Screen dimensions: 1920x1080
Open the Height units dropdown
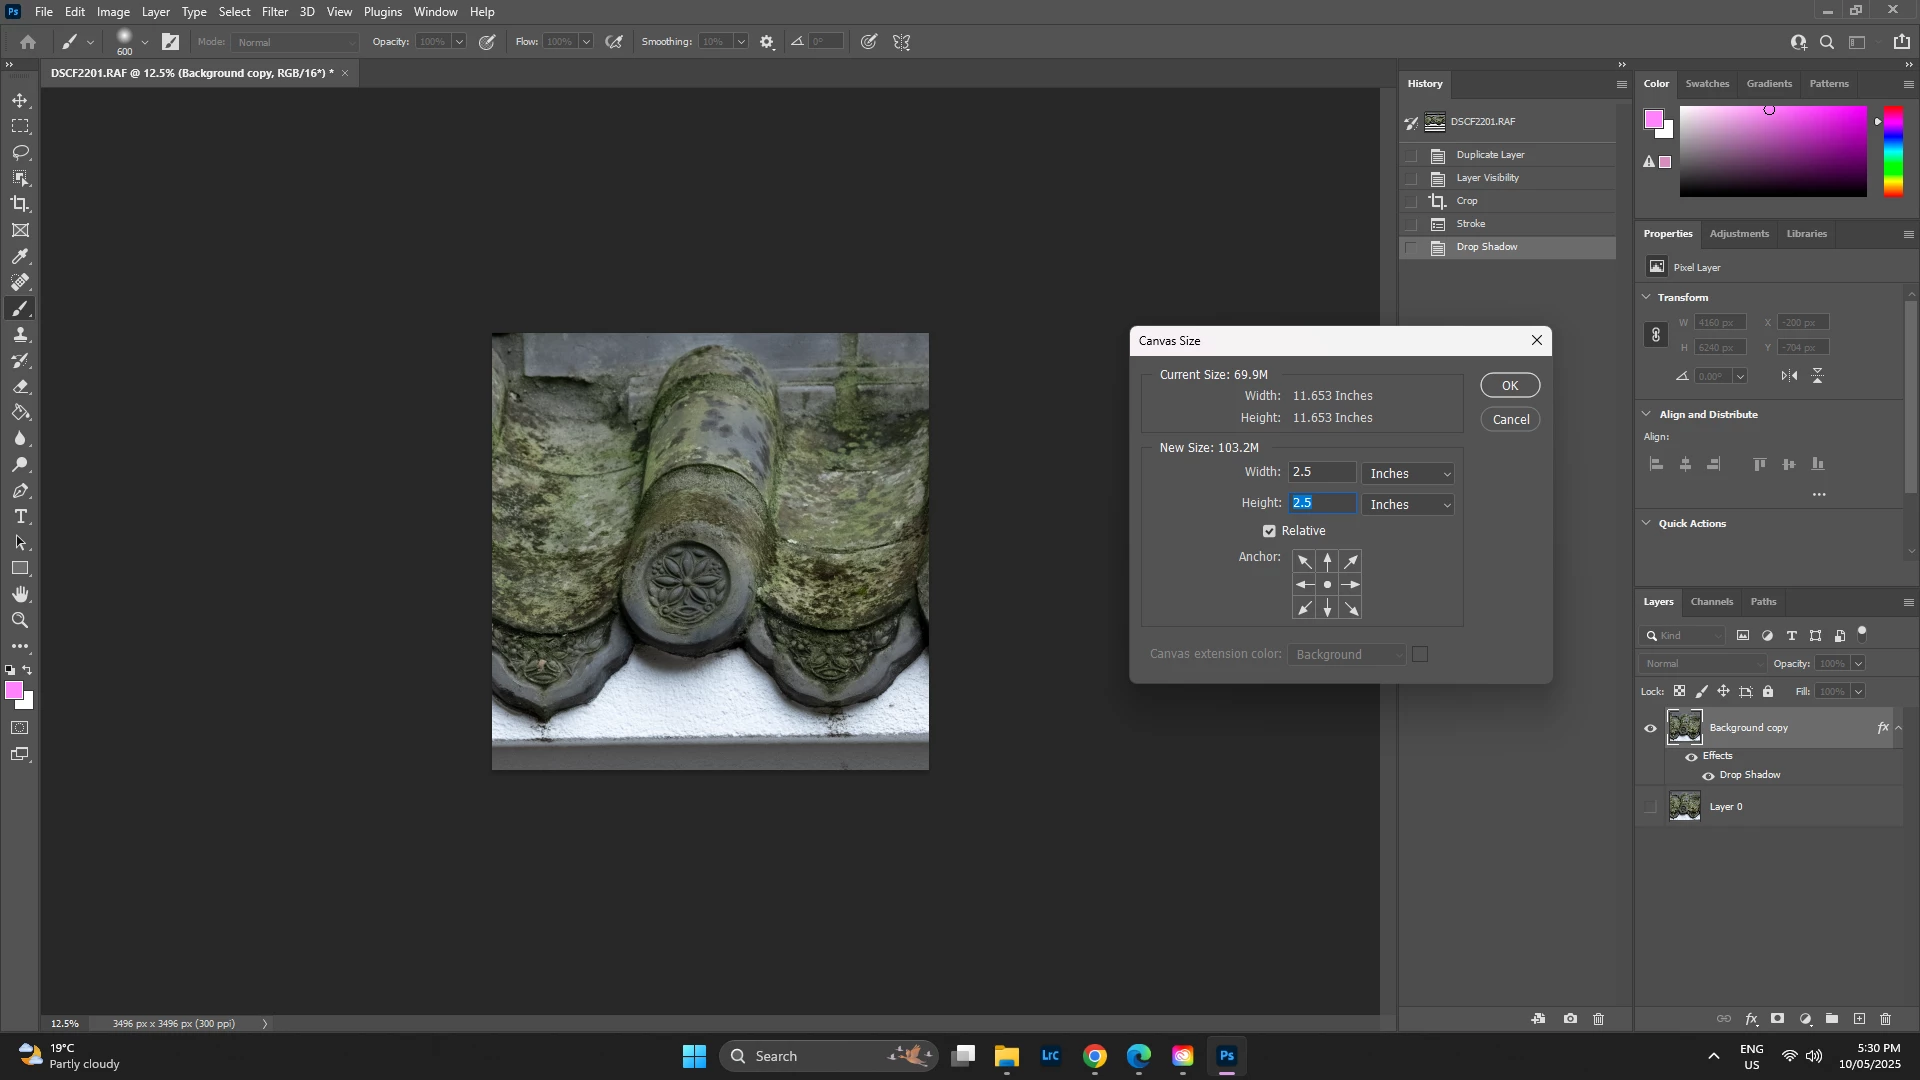1409,505
